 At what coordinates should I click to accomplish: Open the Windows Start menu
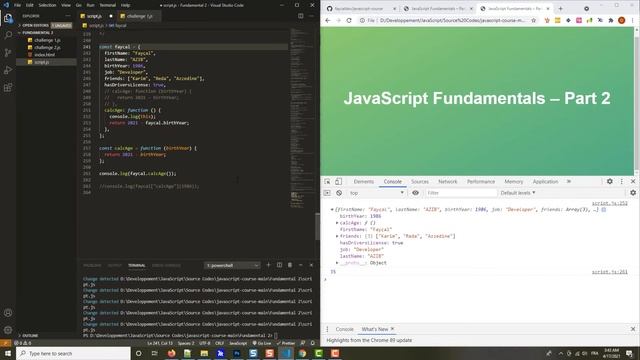8,353
